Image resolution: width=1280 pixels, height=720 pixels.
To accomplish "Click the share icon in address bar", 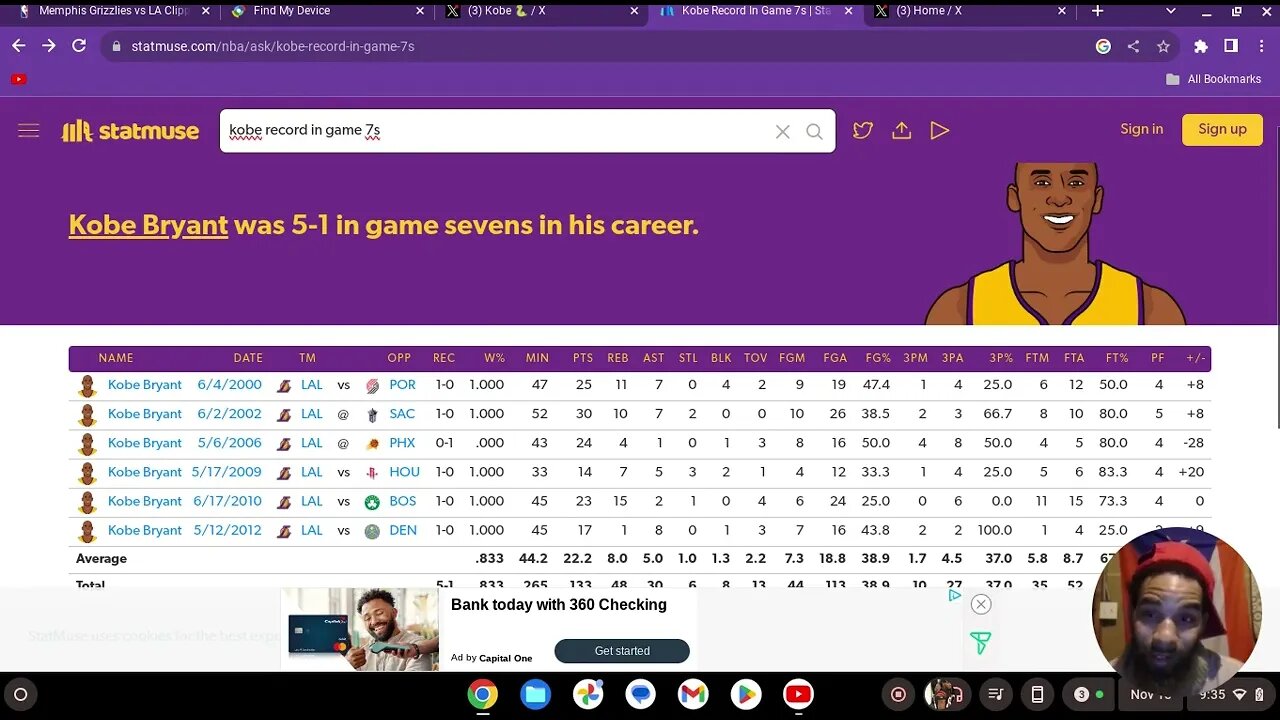I will tap(1133, 46).
